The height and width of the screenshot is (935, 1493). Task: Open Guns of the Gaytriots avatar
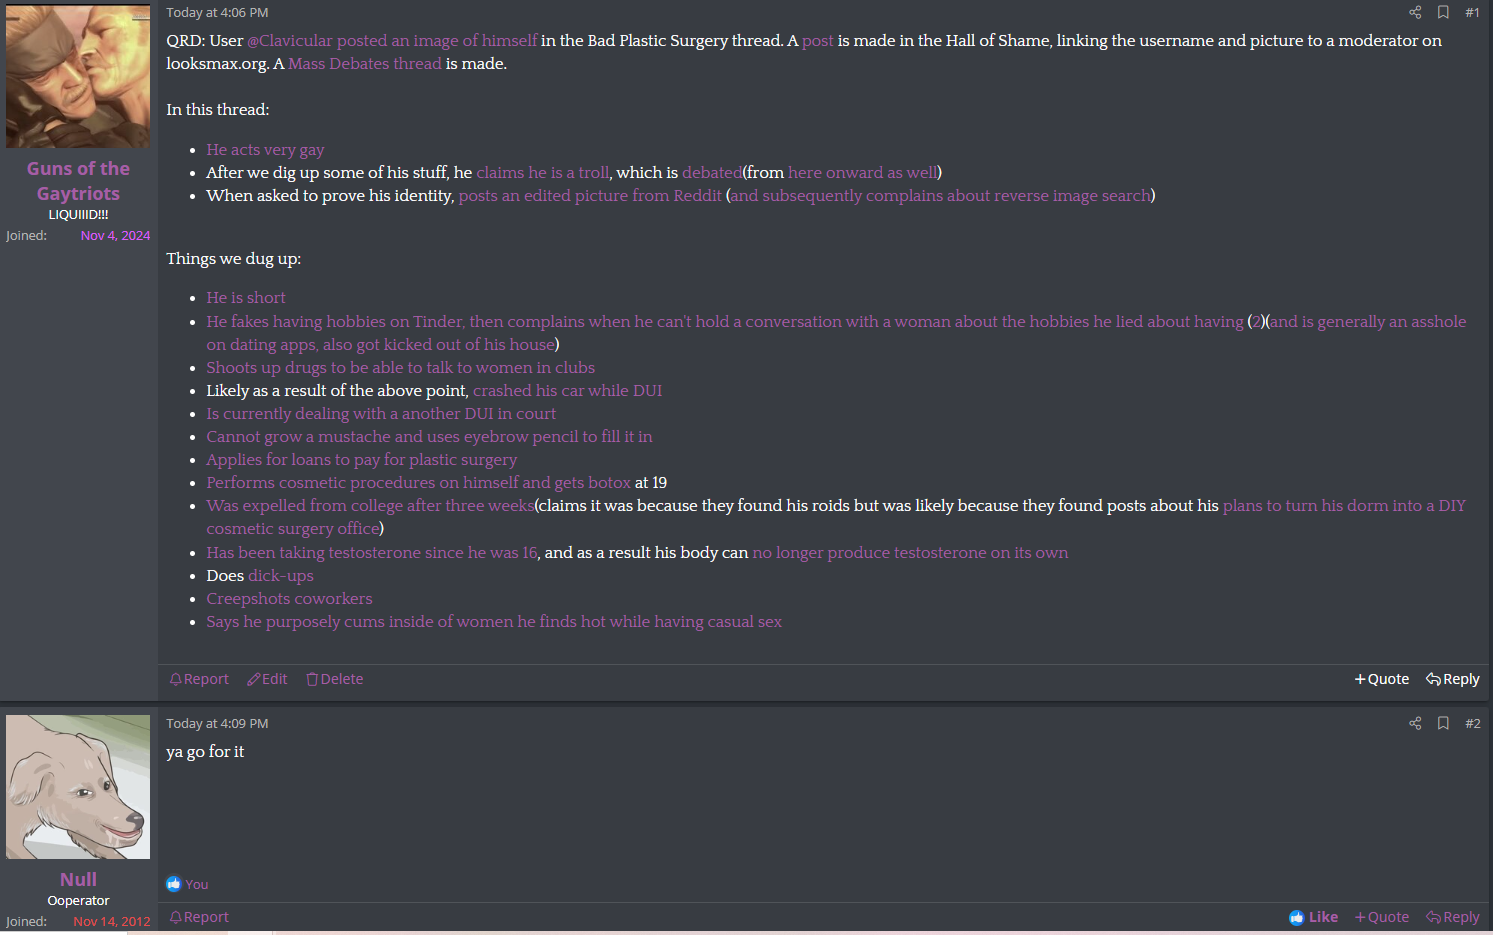78,76
